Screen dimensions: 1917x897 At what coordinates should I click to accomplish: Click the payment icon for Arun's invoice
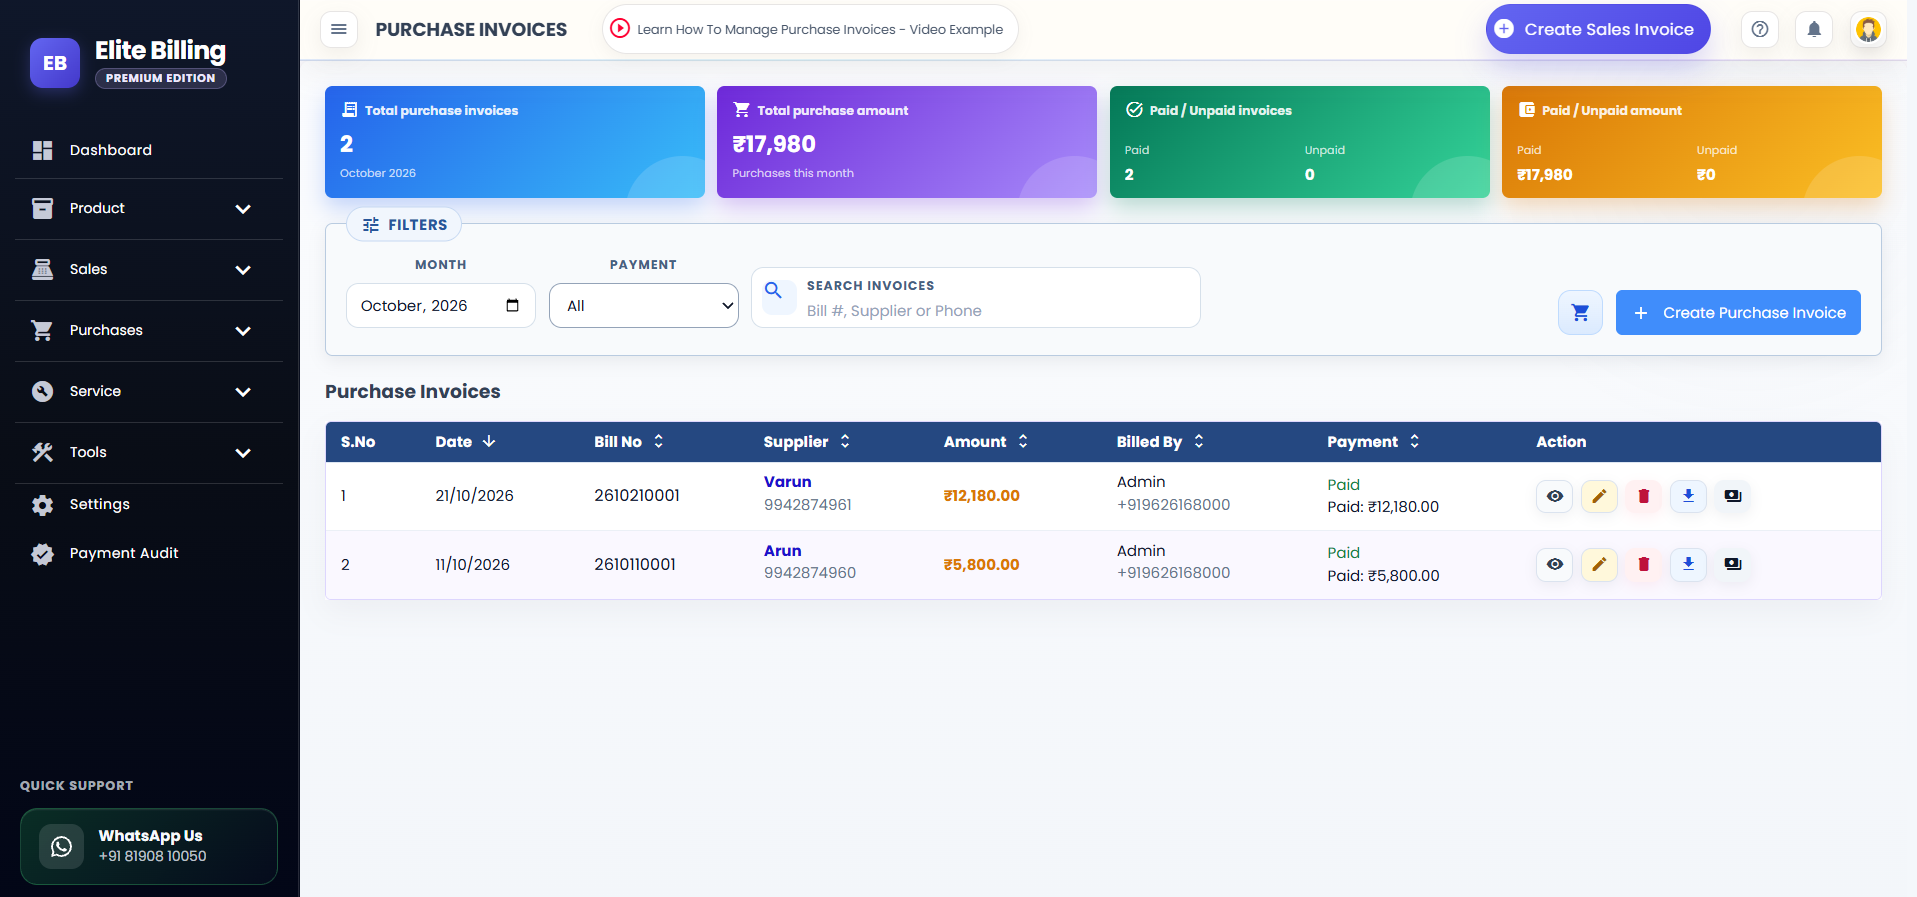pyautogui.click(x=1733, y=564)
